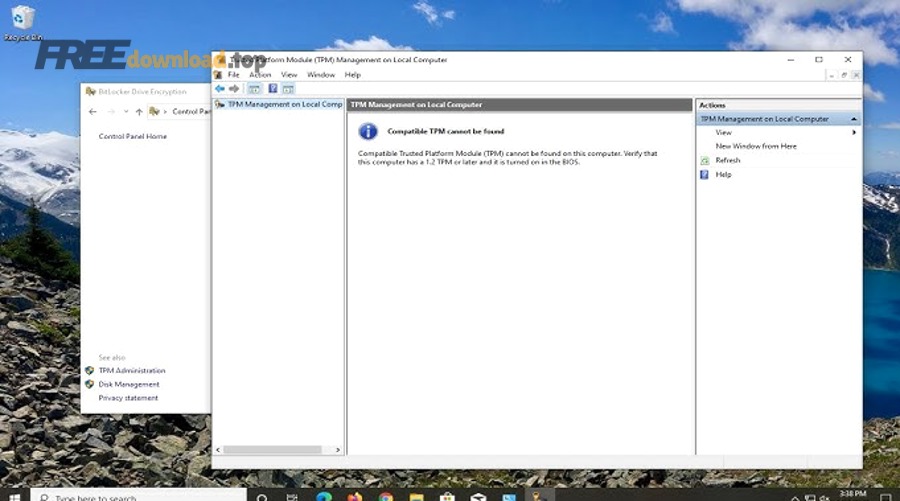Click Up arrow in BitLocker window
900x501 pixels.
coord(139,112)
